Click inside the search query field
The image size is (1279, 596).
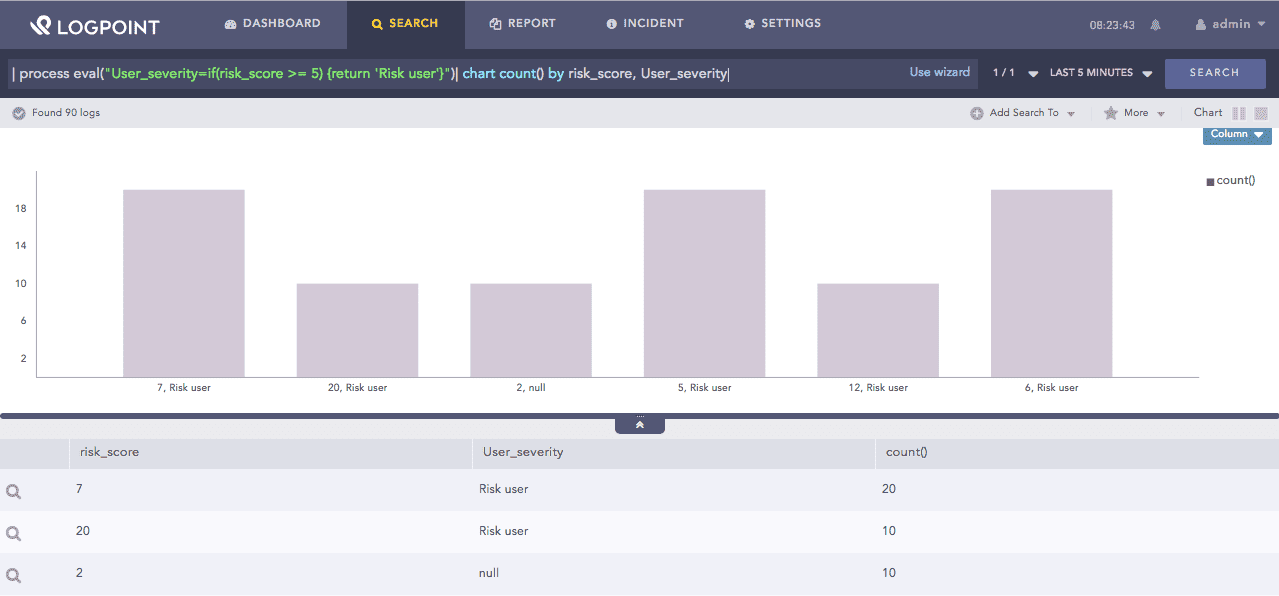450,73
